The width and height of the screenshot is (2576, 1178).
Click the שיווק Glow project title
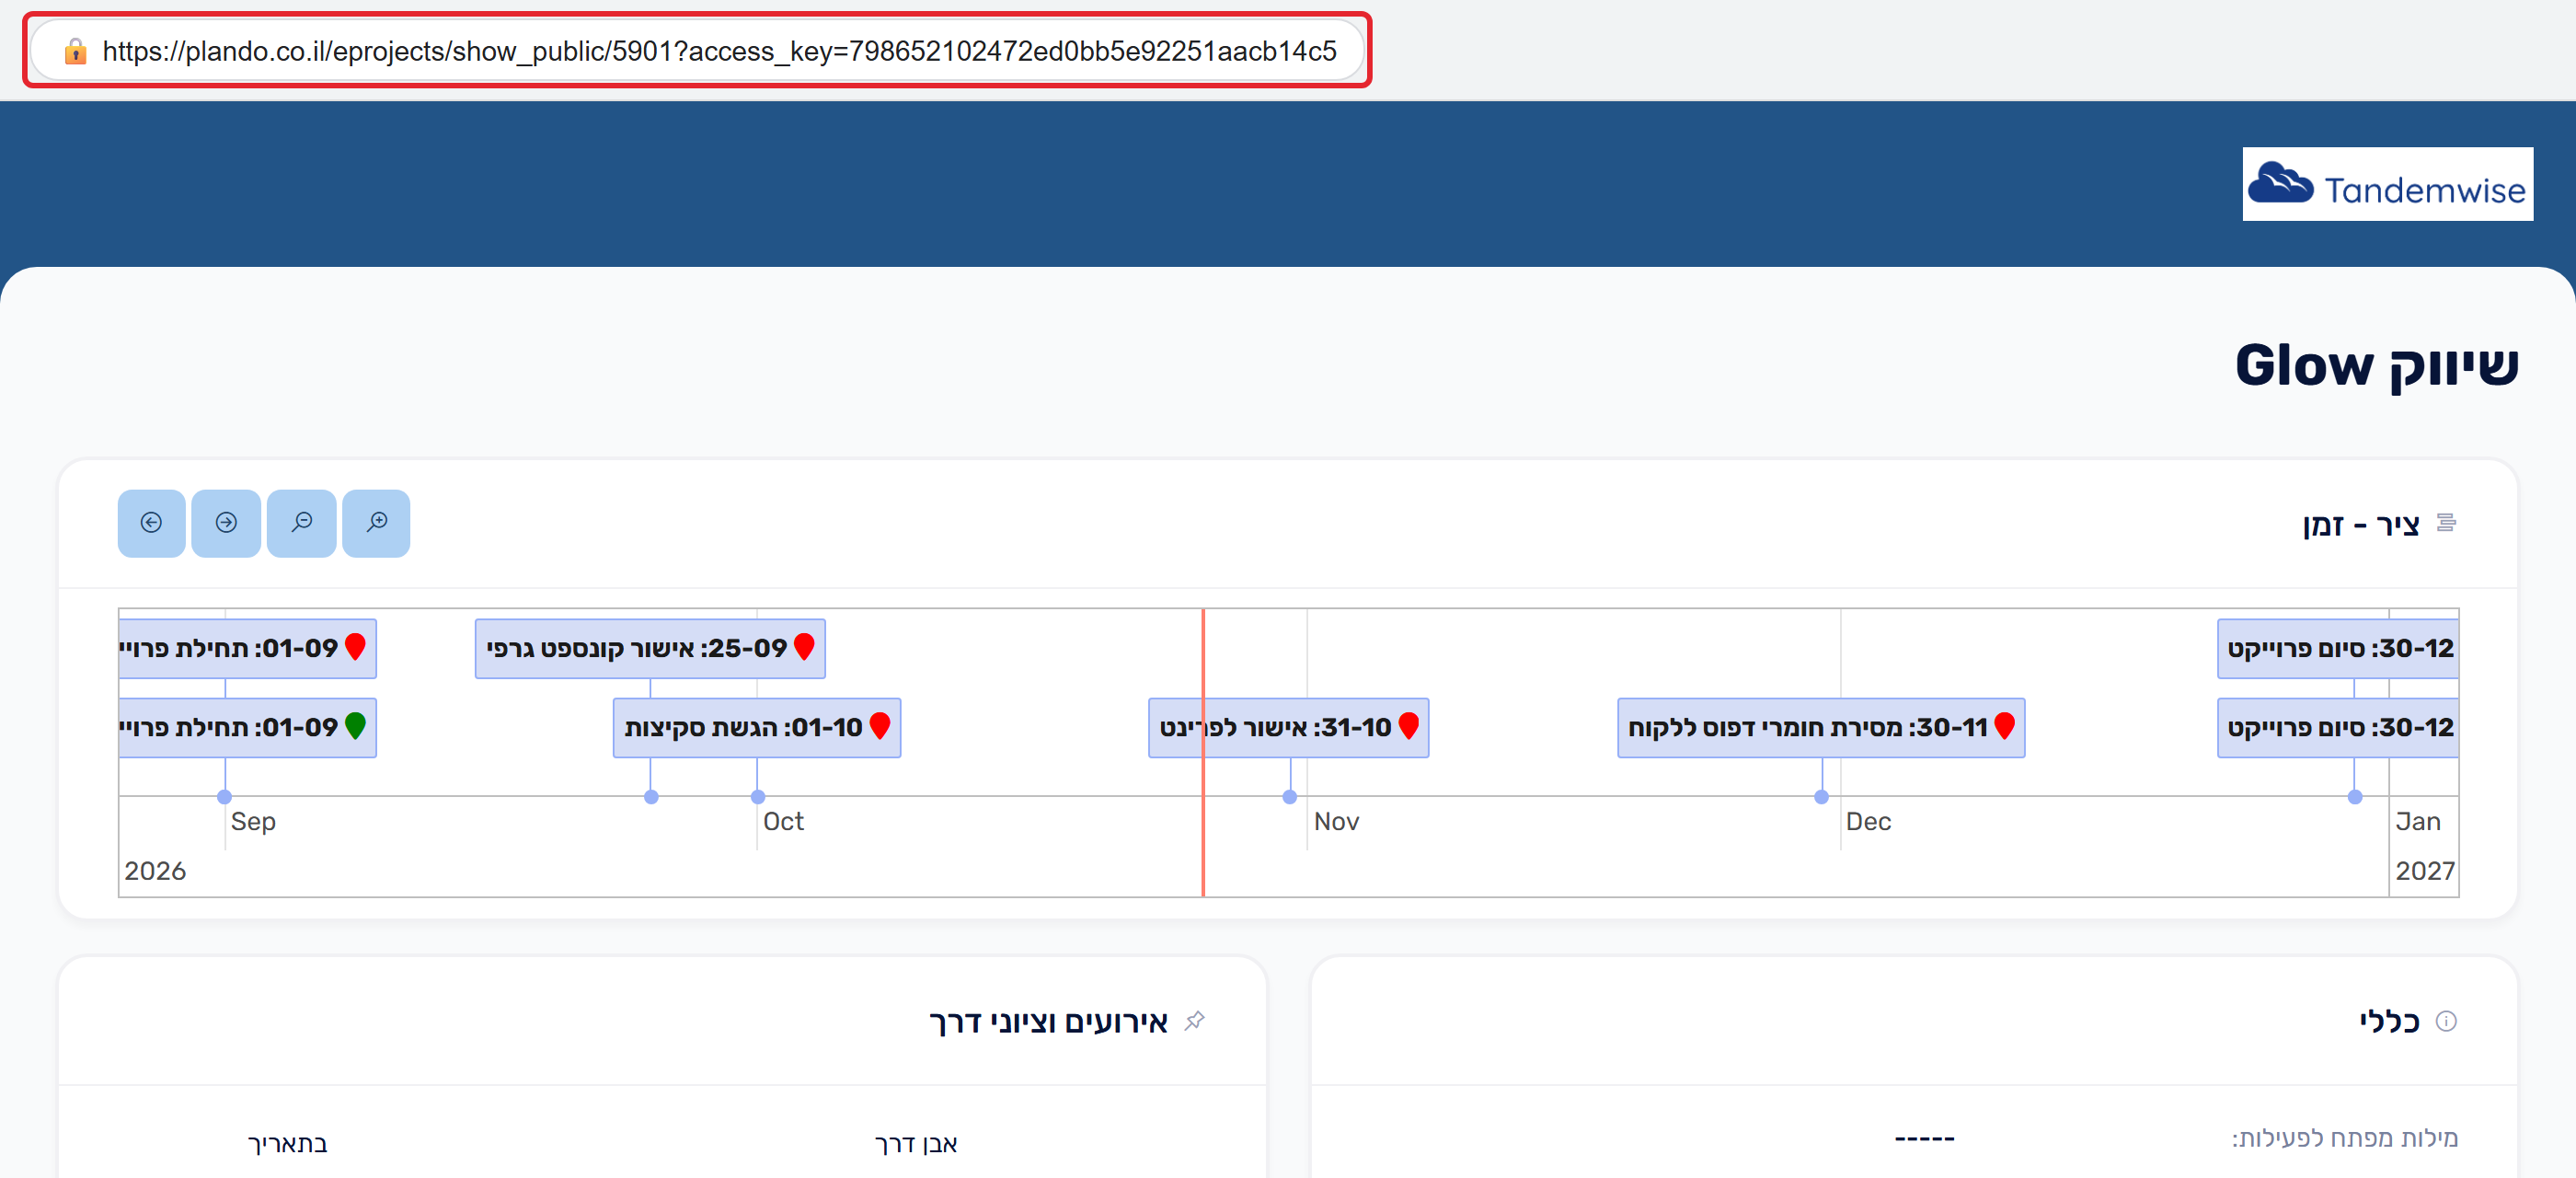(2376, 366)
